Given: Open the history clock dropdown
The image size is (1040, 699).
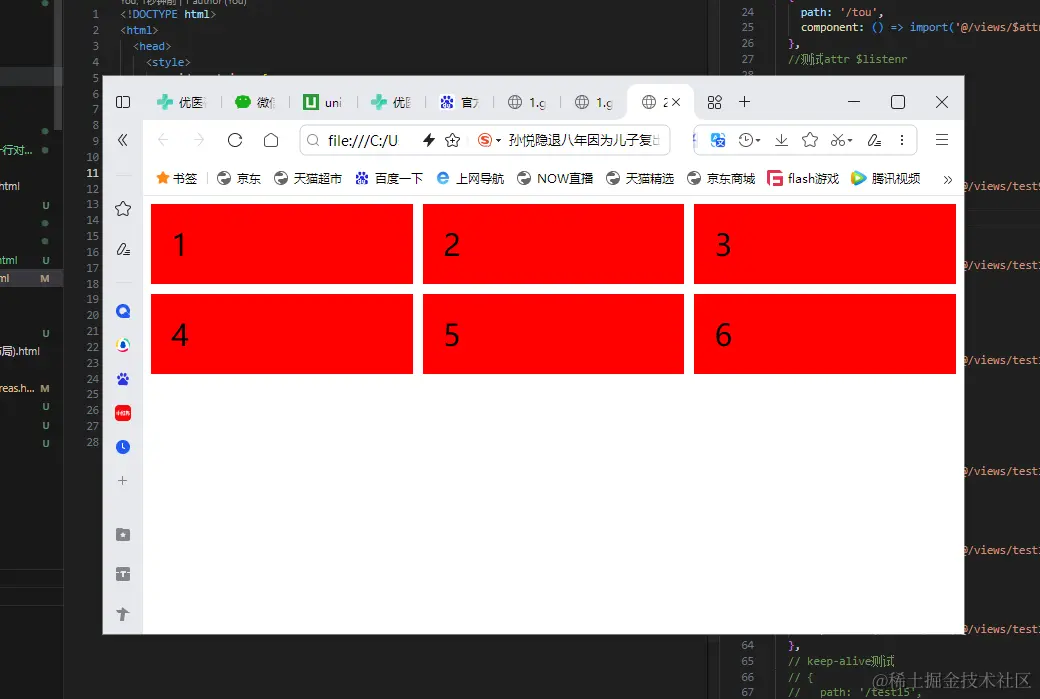Looking at the screenshot, I should [x=749, y=140].
